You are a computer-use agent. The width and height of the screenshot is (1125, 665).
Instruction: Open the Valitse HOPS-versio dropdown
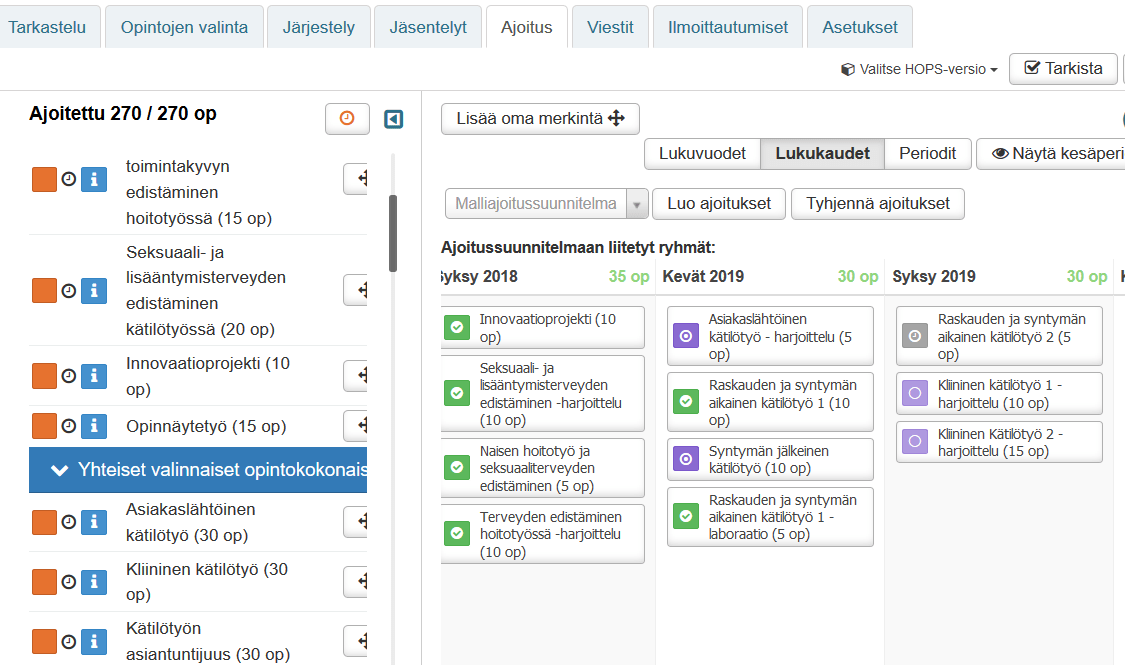point(919,69)
